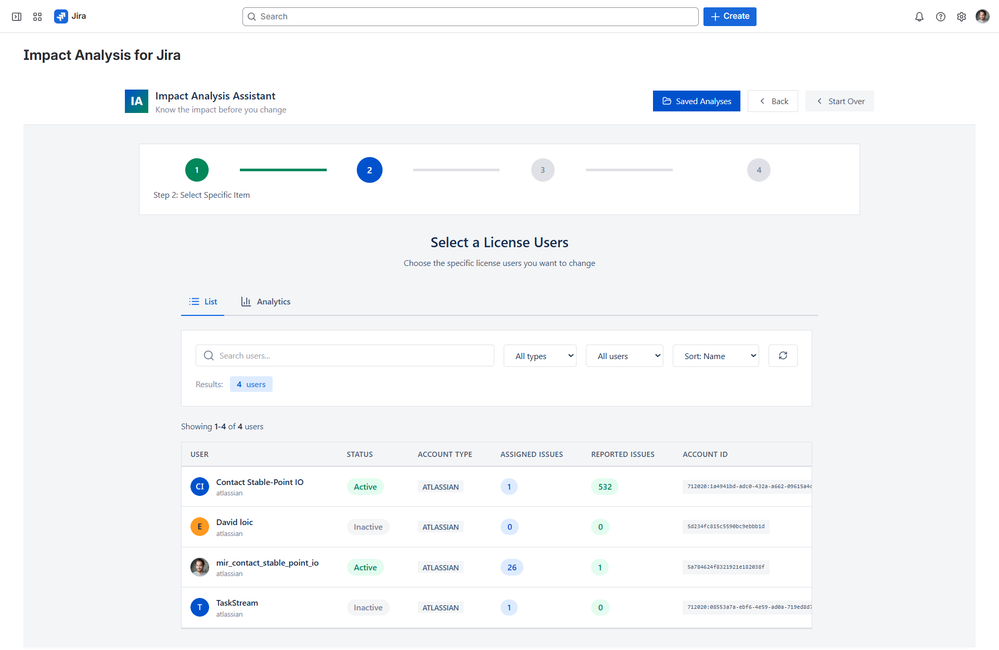Screen dimensions: 999x650
Task: Open the settings gear icon
Action: [x=961, y=17]
